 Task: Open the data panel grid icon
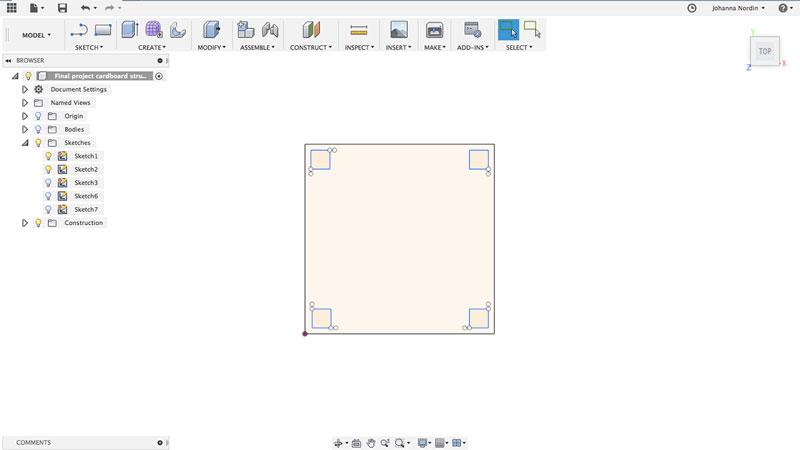pos(11,8)
